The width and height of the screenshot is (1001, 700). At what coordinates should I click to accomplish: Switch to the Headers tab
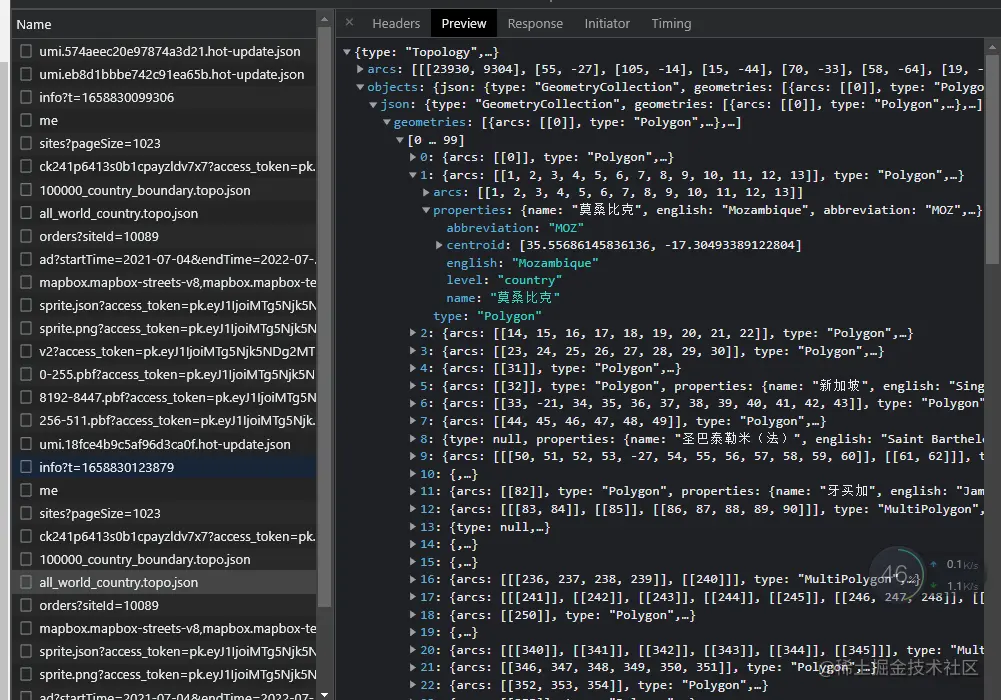[396, 24]
